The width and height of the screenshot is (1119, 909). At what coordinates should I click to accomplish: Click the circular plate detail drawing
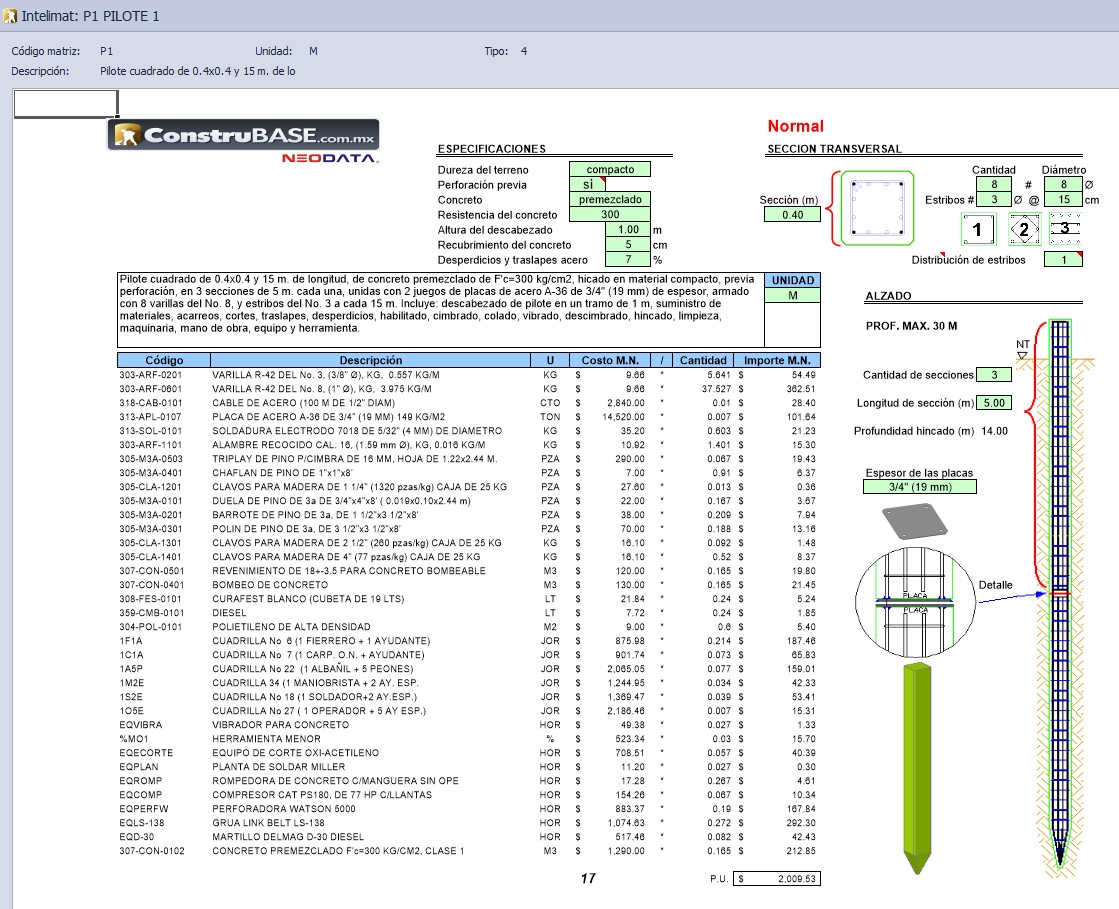916,603
